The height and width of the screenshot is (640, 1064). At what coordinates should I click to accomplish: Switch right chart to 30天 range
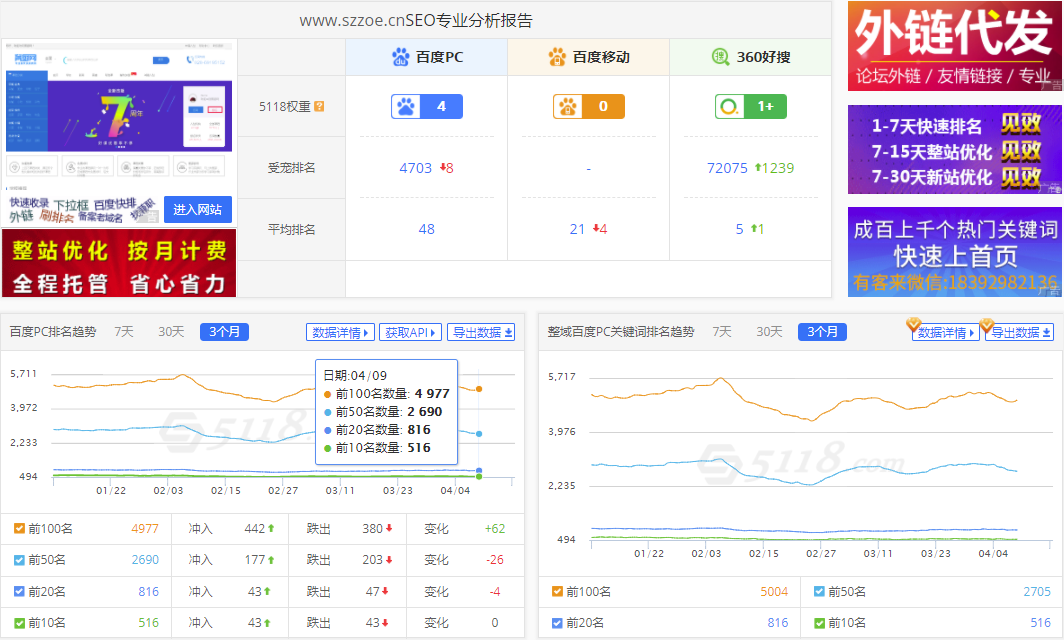click(769, 332)
